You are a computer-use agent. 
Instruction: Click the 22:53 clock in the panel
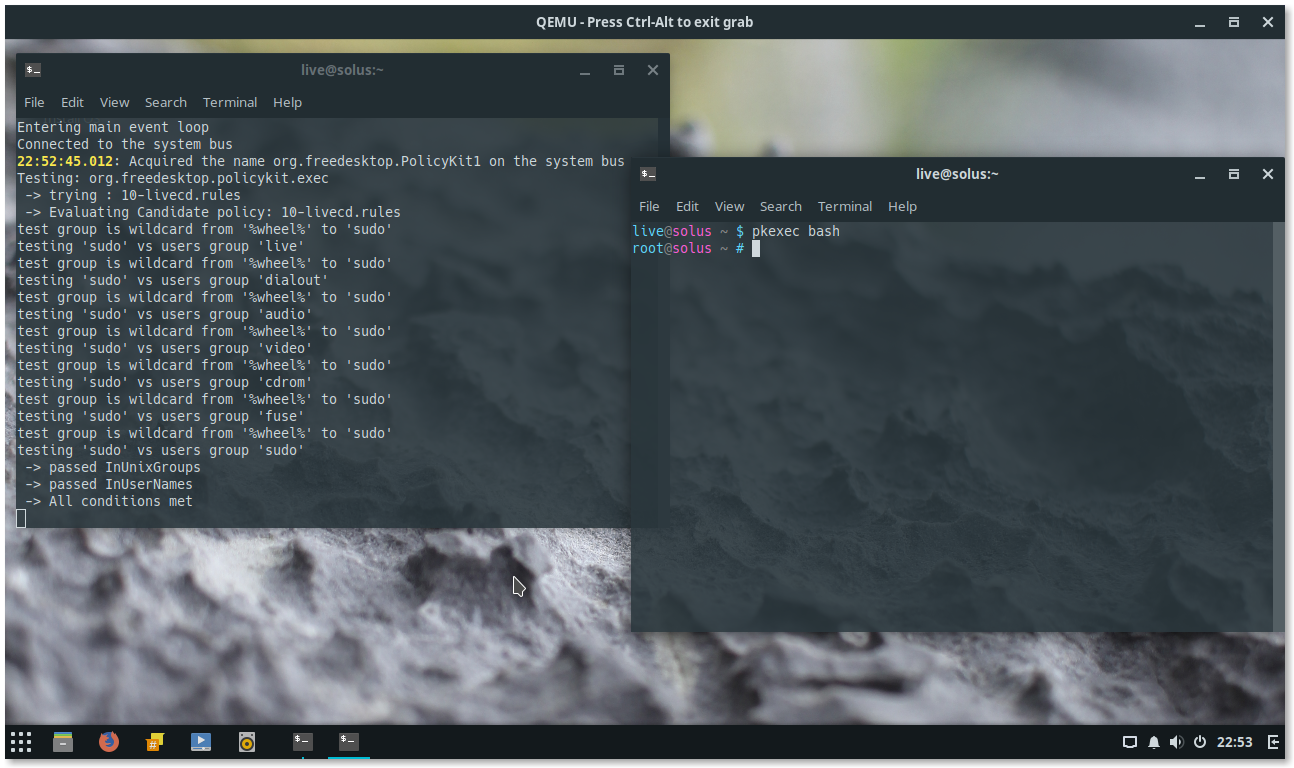click(x=1235, y=742)
